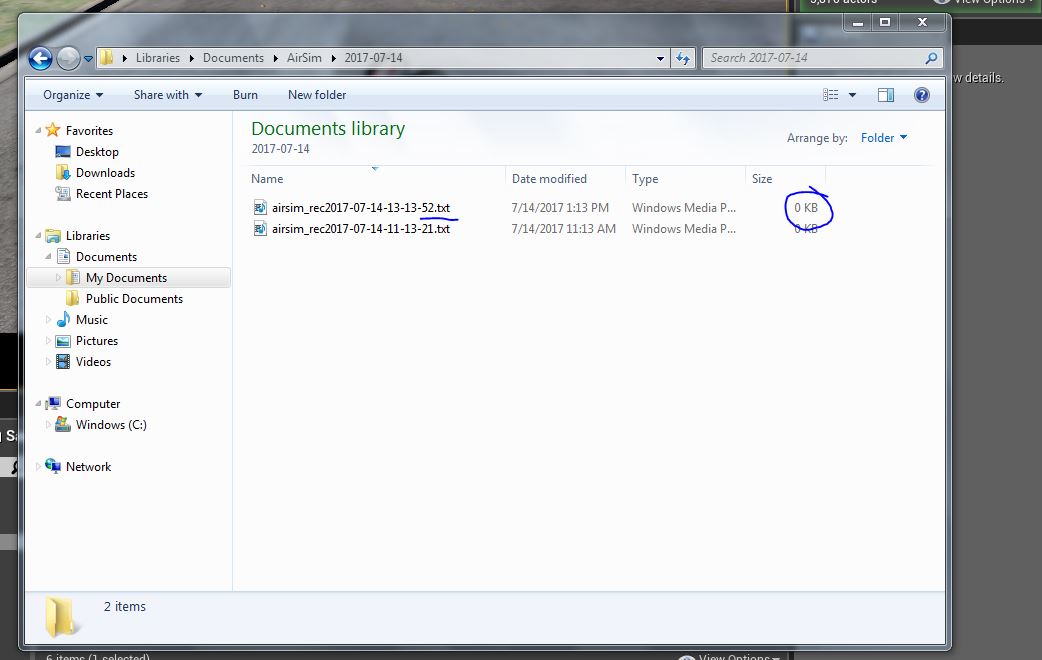Open the Music library
Screen dimensions: 1042x660
(x=92, y=320)
